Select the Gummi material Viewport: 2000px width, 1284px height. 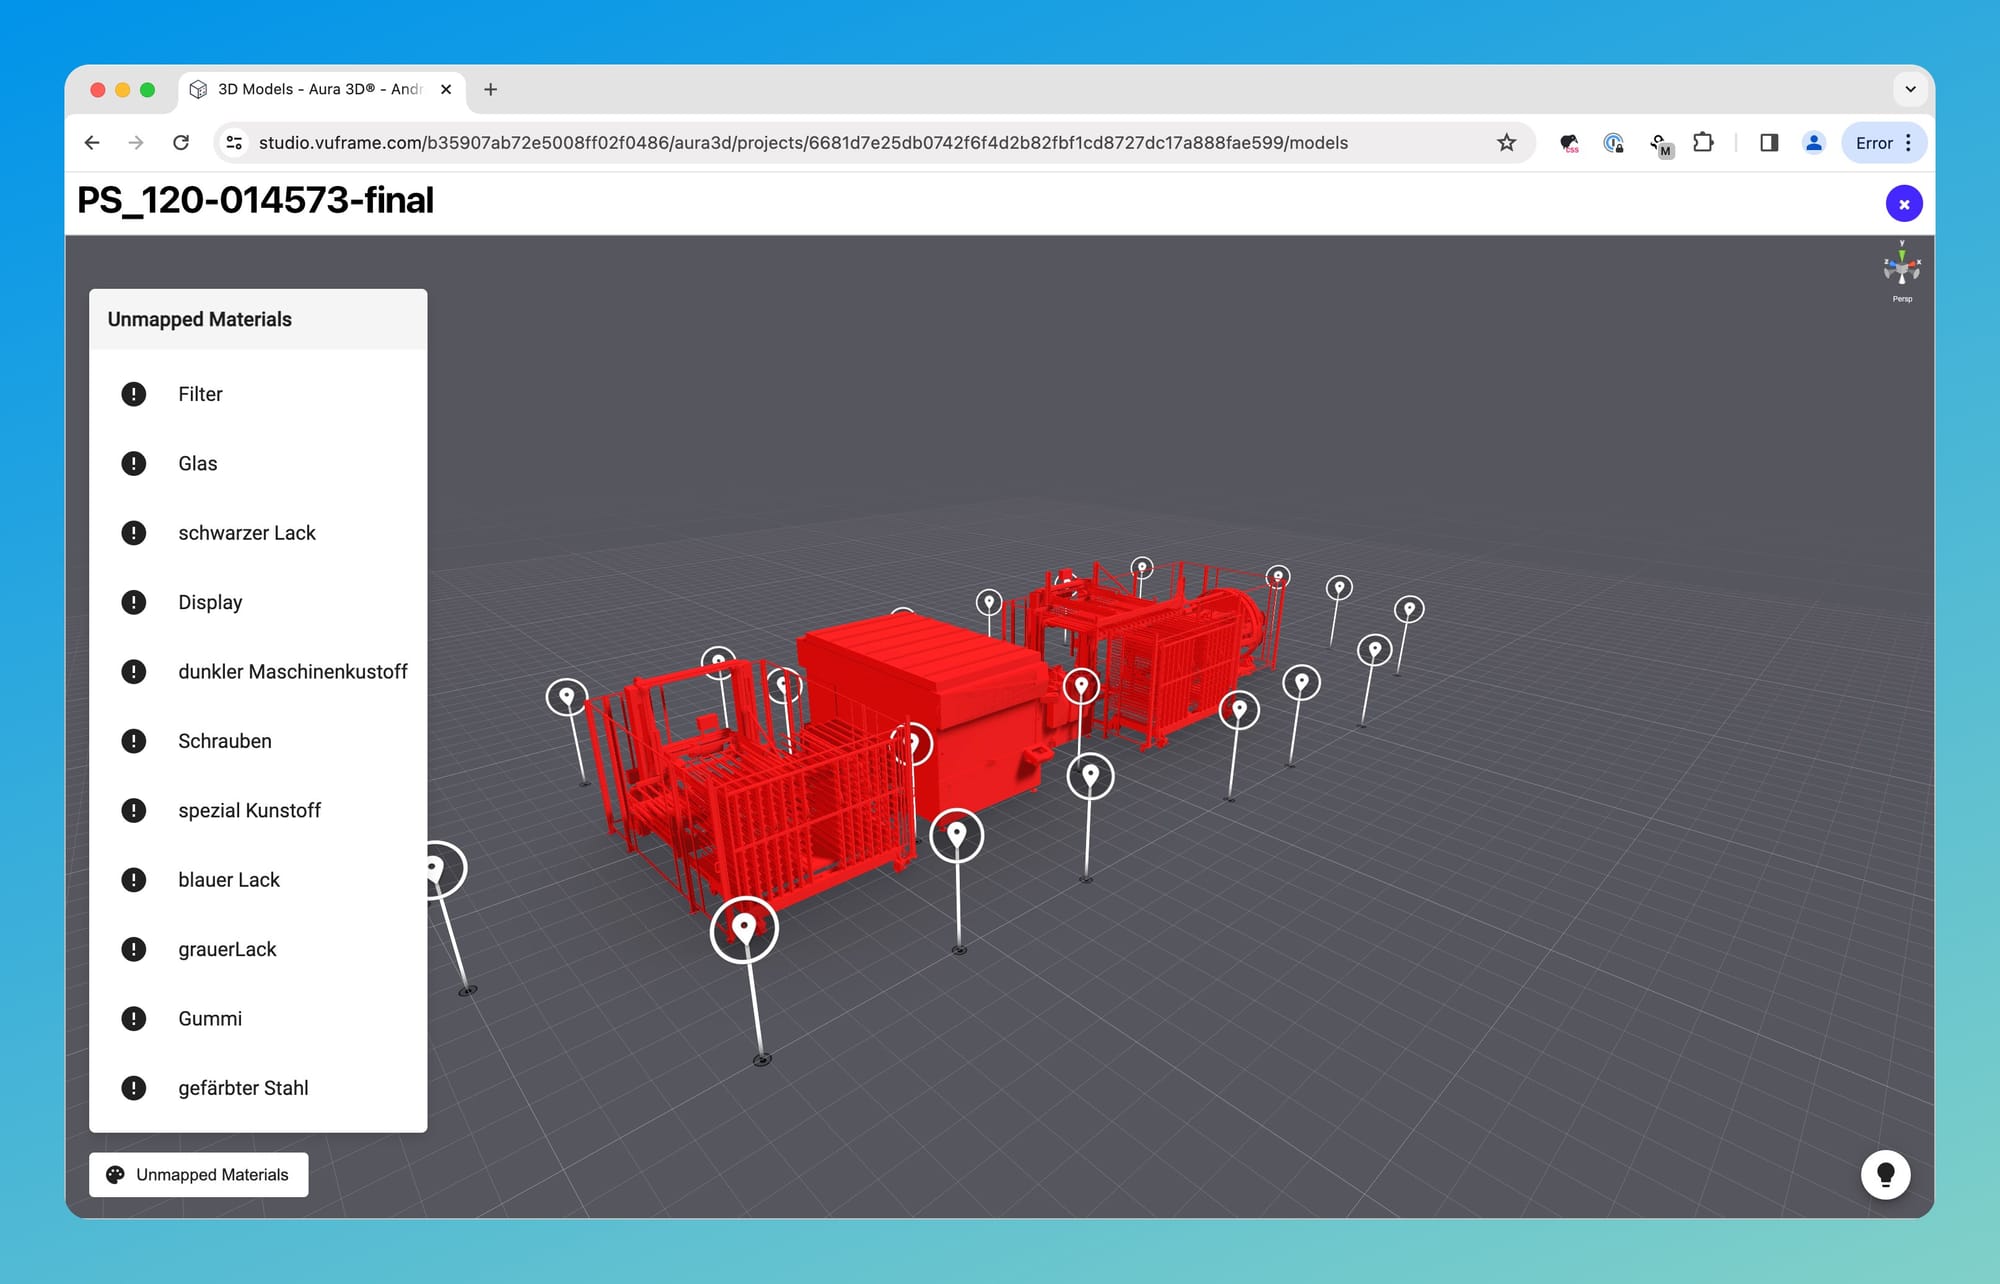(x=258, y=1018)
